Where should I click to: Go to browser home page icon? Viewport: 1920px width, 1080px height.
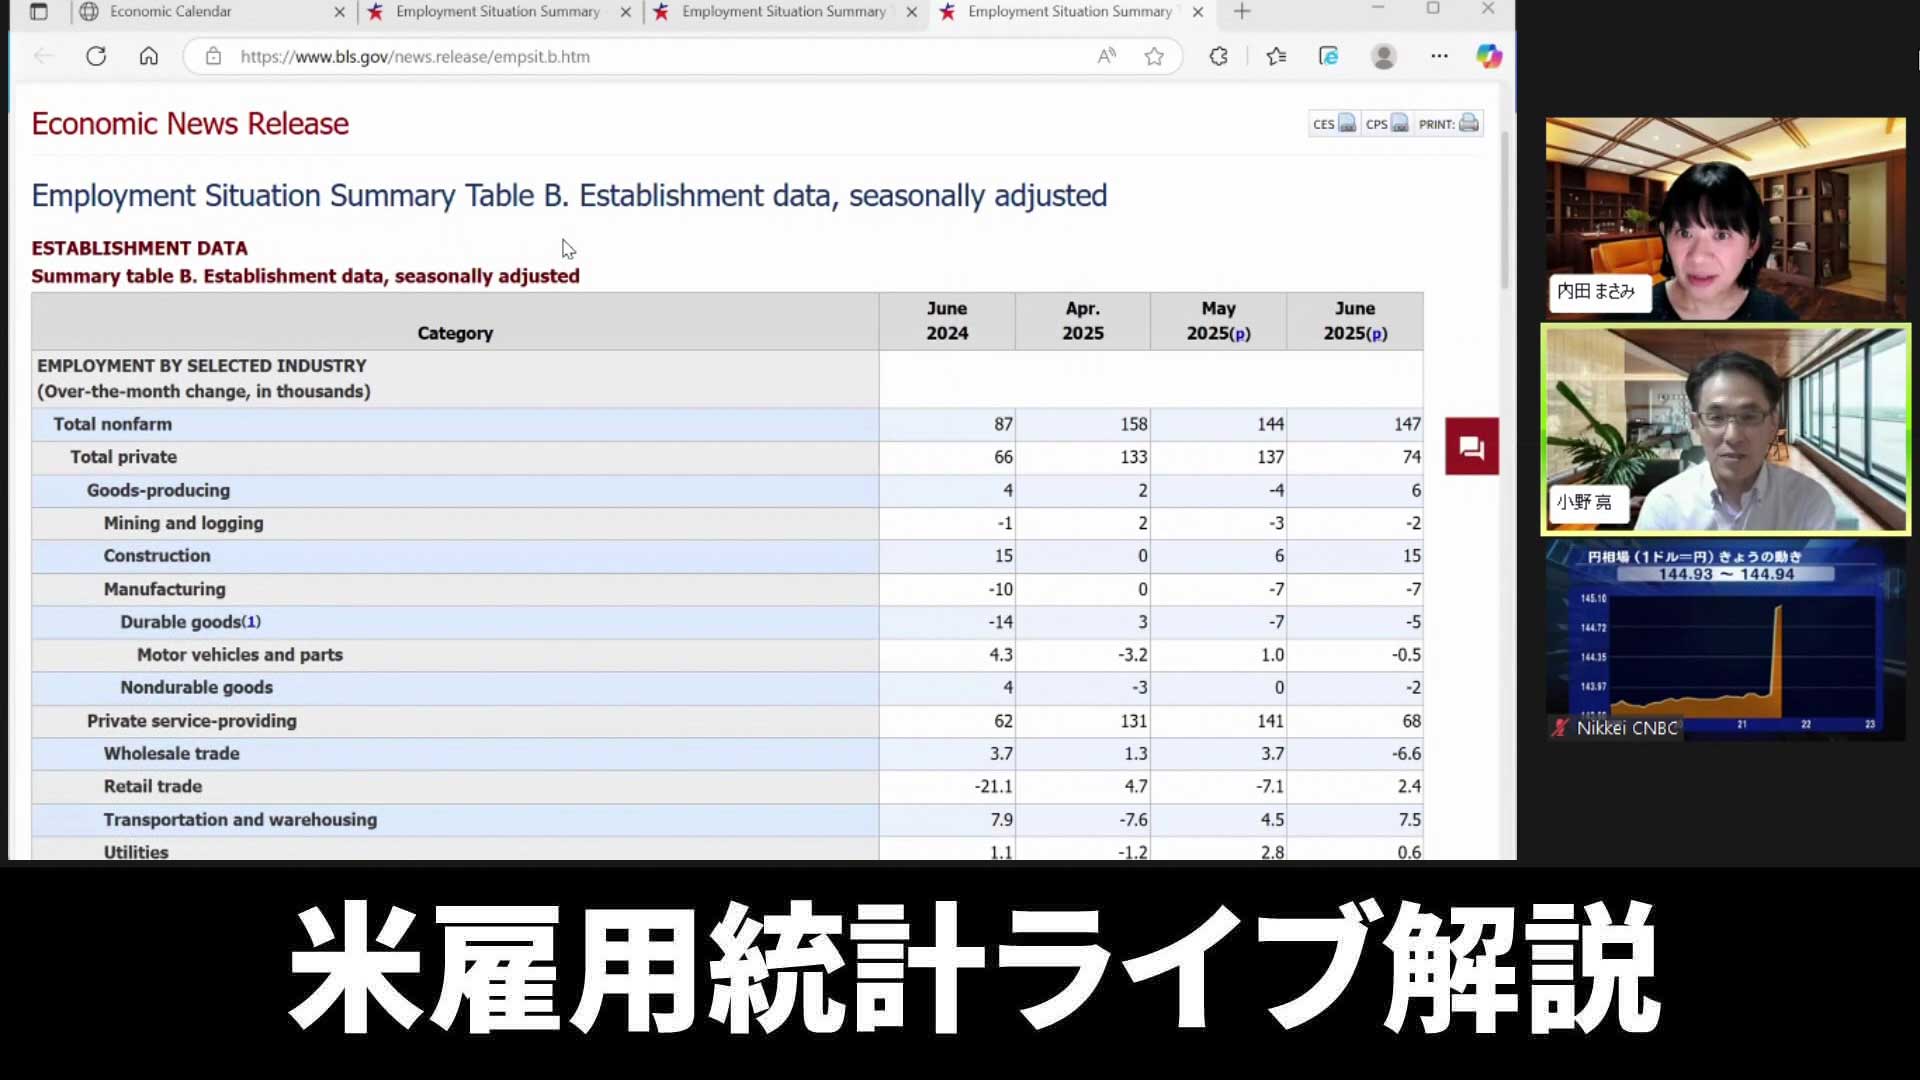(x=149, y=57)
